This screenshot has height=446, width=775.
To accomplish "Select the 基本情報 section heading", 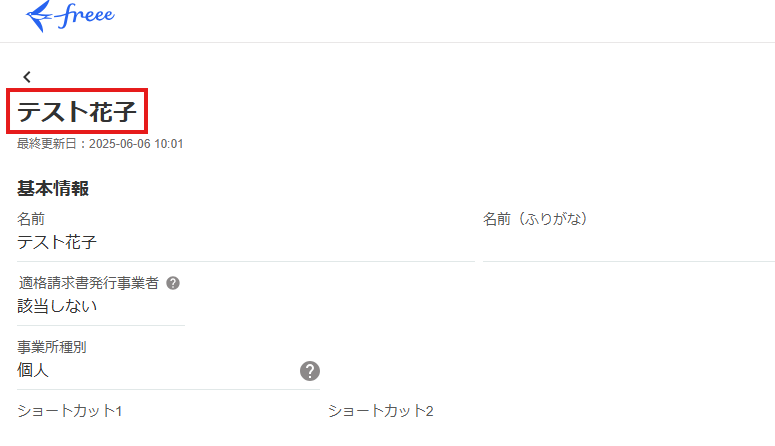I will click(53, 189).
